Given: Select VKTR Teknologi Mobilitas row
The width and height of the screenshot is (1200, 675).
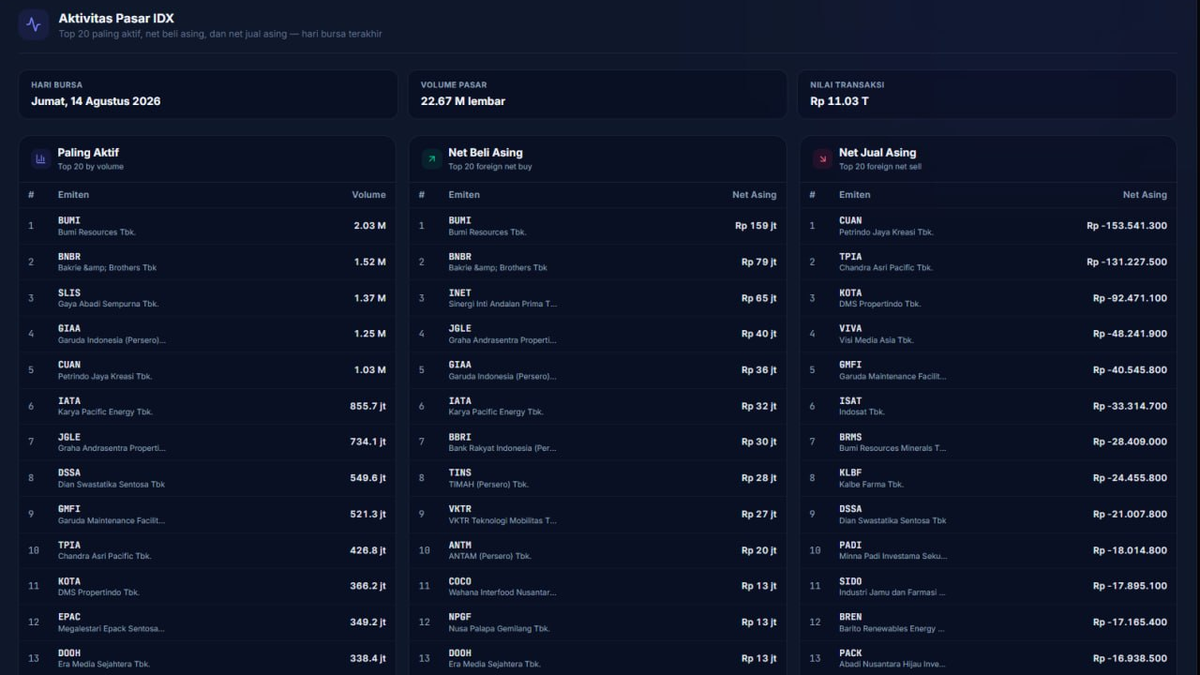Looking at the screenshot, I should [x=598, y=514].
